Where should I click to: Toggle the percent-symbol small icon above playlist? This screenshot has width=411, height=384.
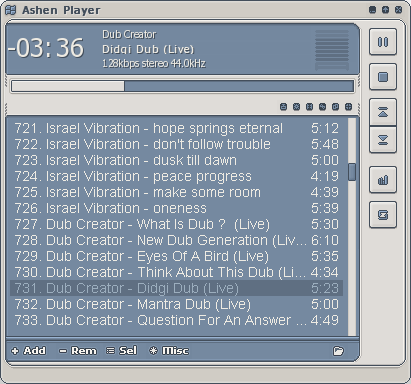click(322, 107)
